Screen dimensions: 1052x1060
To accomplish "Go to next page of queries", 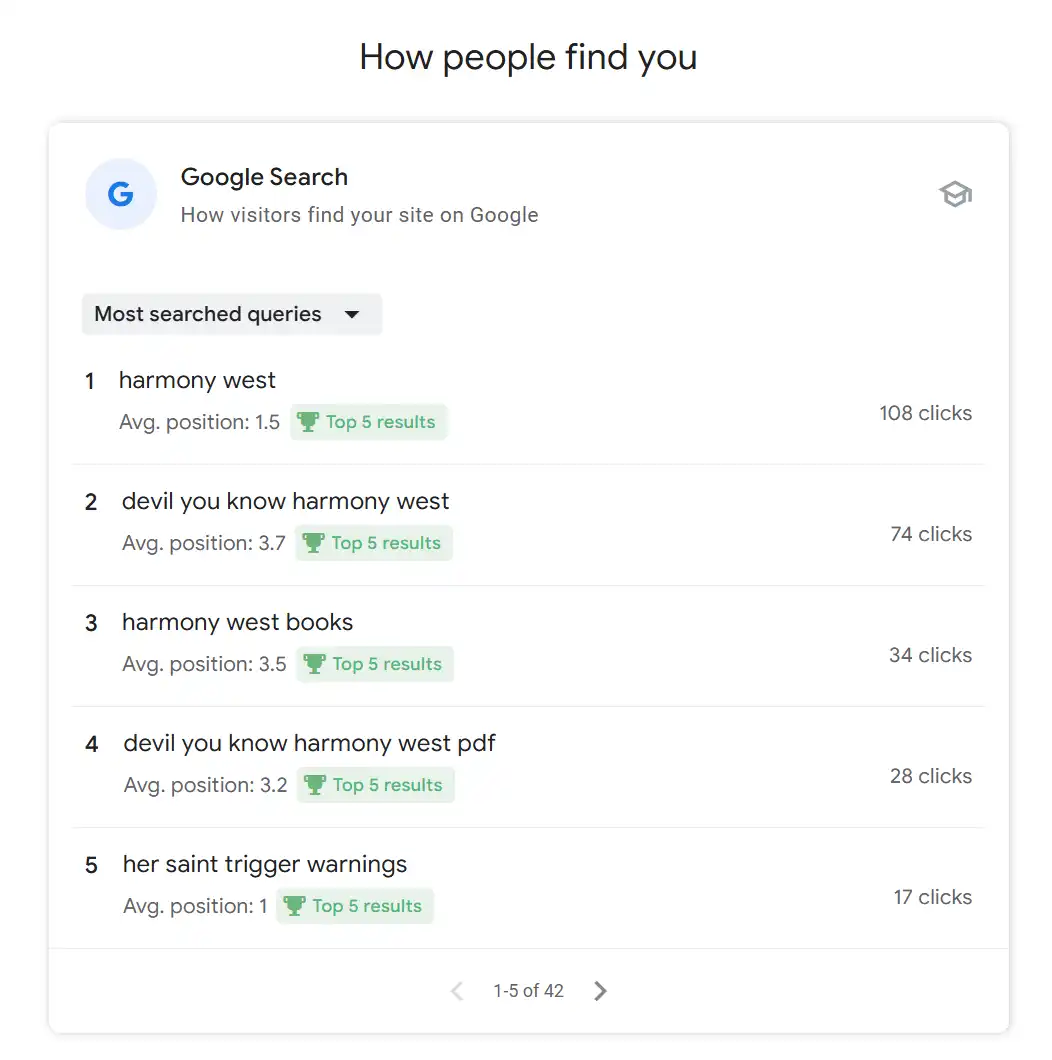I will point(600,991).
